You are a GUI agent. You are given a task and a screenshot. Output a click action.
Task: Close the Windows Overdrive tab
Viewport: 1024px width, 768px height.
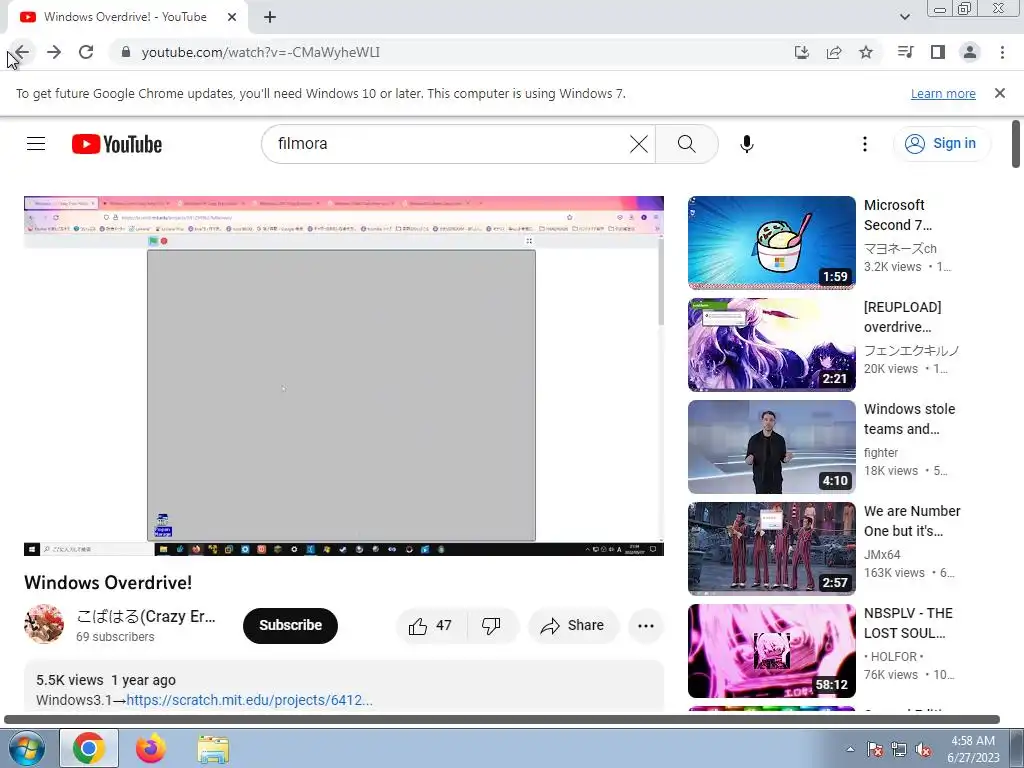pos(232,17)
